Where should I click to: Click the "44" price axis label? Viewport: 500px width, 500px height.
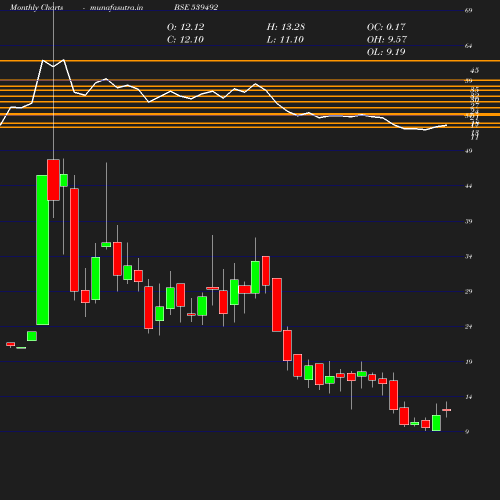[x=468, y=186]
